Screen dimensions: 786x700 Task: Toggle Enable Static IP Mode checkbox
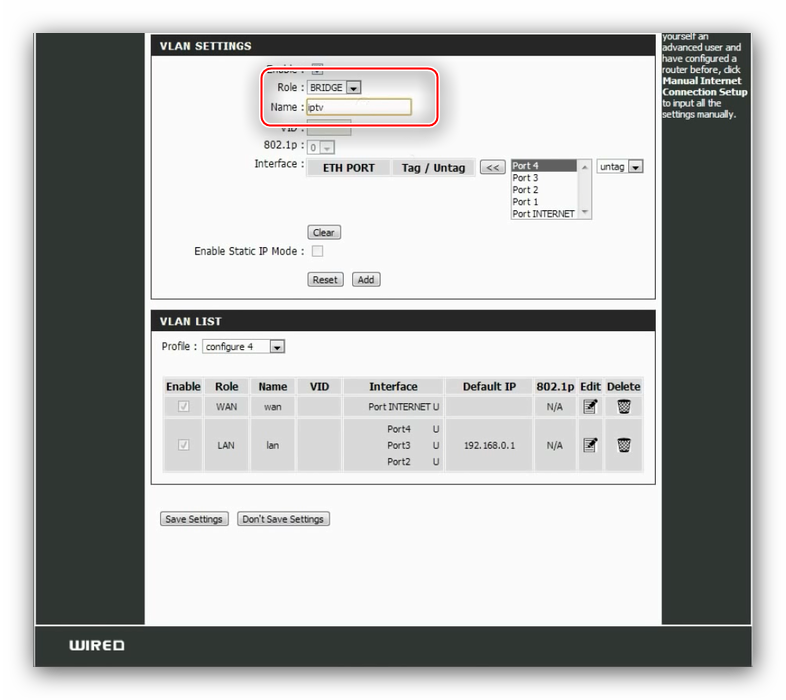point(317,251)
